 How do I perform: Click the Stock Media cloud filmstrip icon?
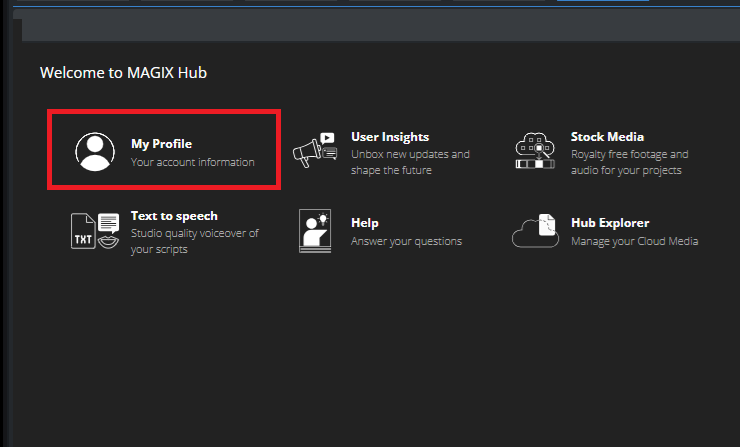[535, 152]
